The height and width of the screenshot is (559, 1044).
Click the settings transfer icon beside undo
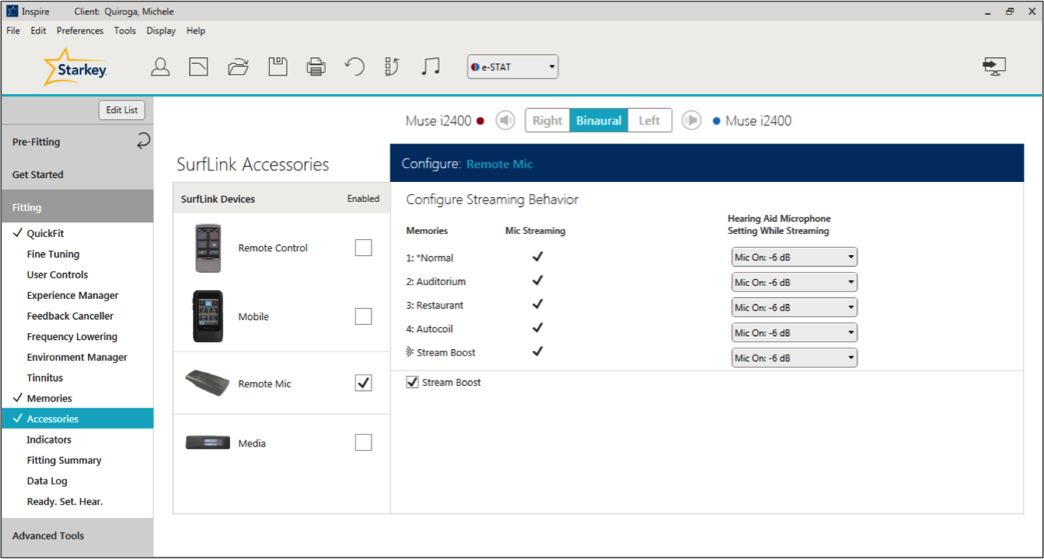click(392, 67)
